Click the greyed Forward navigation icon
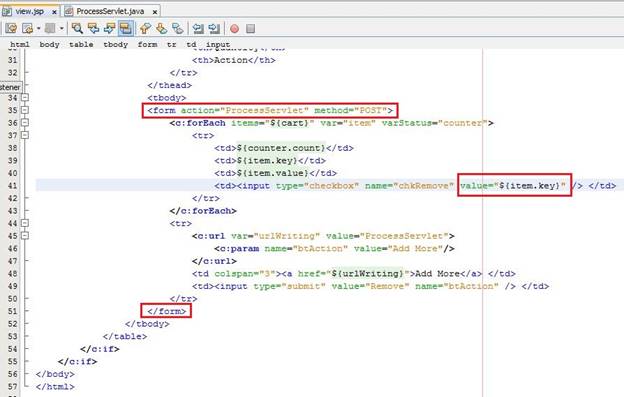 (x=50, y=28)
